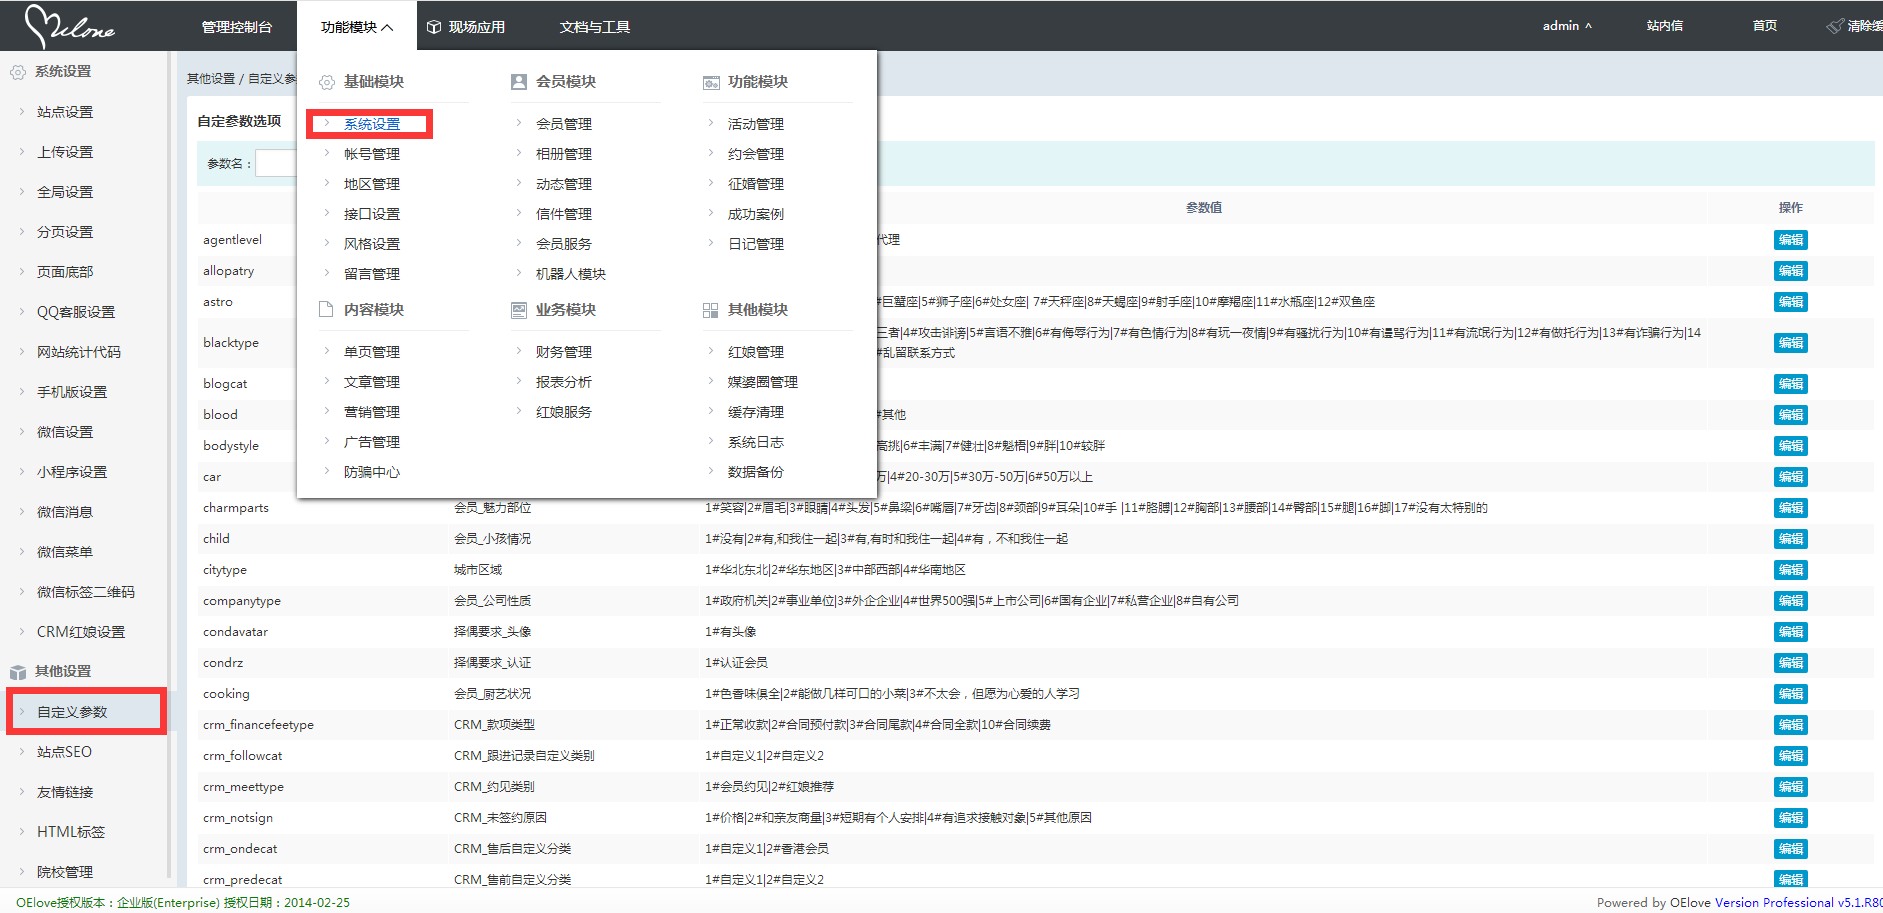1883x913 pixels.
Task: Open 防骗中心 under 内容模块
Action: click(x=372, y=472)
